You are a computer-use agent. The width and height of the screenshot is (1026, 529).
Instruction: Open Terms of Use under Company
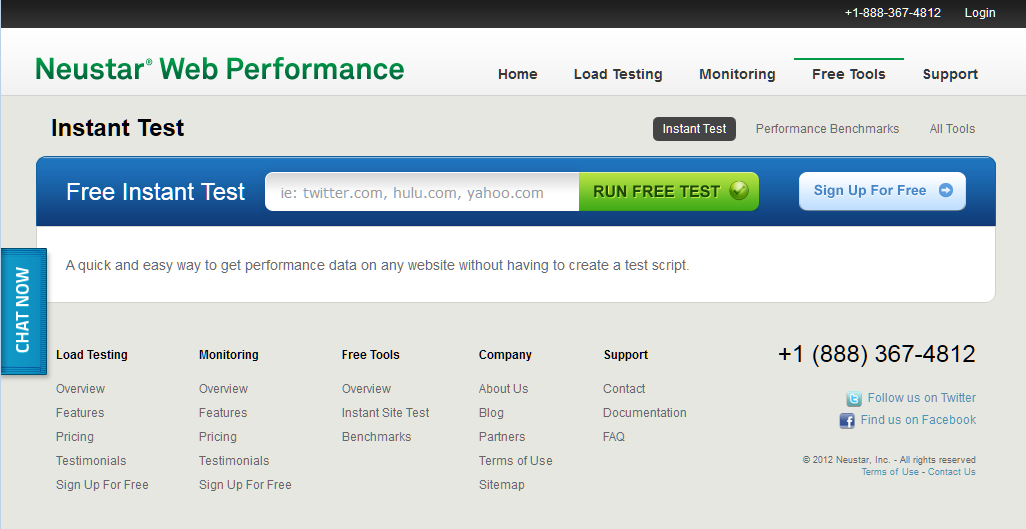pyautogui.click(x=516, y=461)
